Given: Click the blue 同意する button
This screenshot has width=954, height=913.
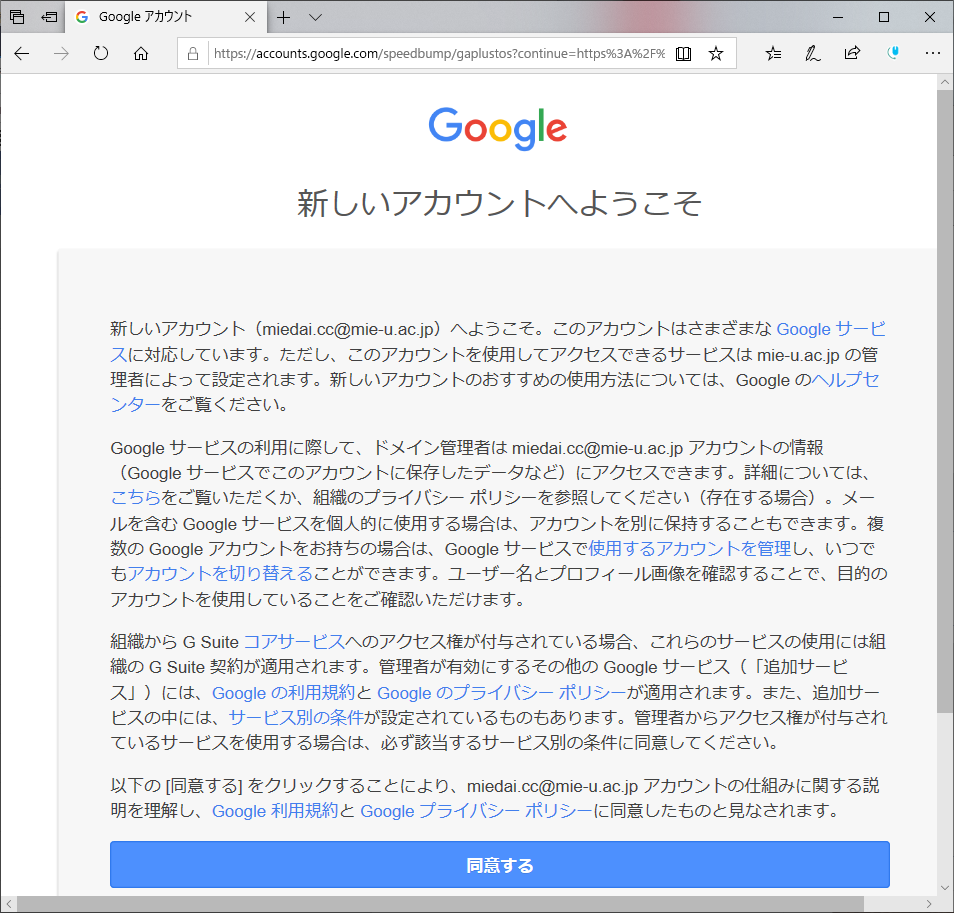Looking at the screenshot, I should 500,864.
